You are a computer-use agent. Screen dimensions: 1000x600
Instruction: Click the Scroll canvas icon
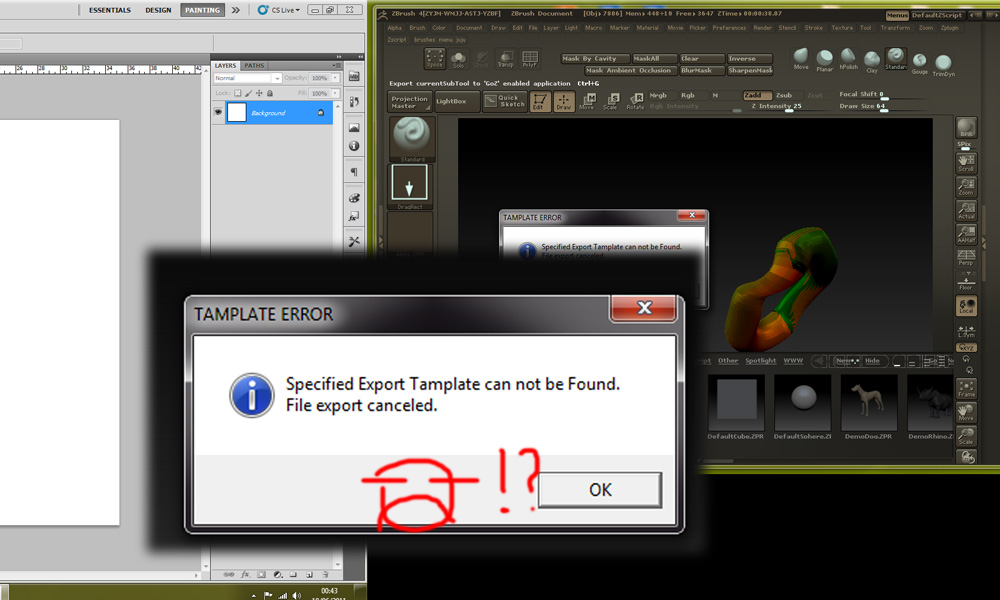click(966, 163)
